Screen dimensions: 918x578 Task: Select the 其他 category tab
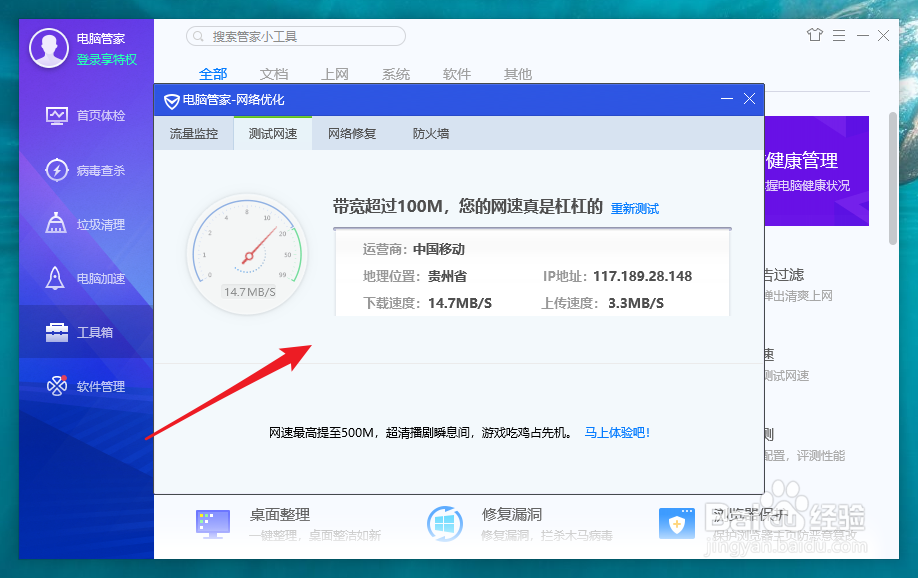pyautogui.click(x=518, y=74)
